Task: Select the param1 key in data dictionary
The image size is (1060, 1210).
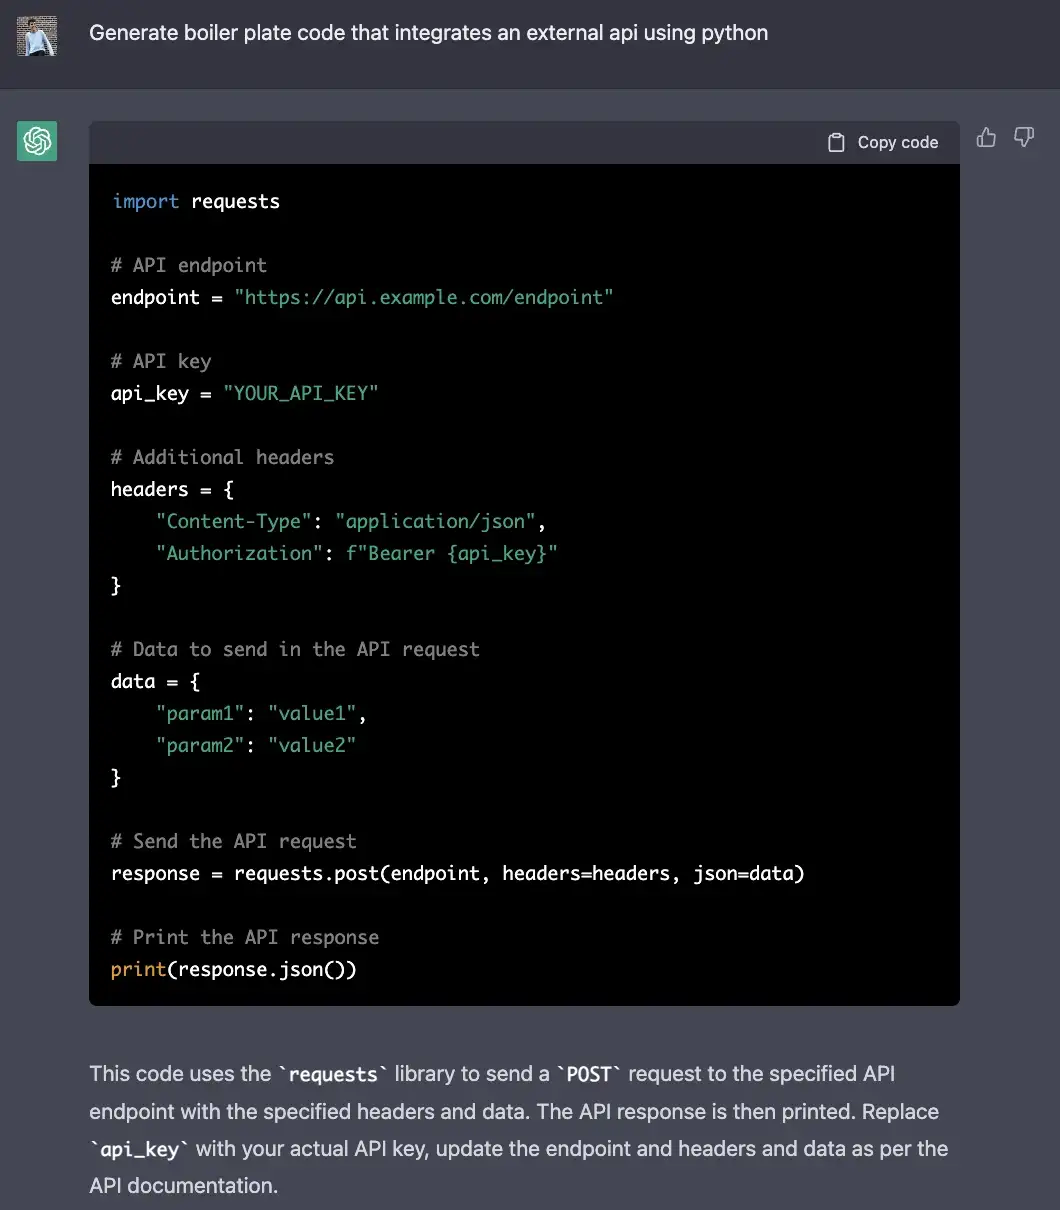Action: coord(199,713)
